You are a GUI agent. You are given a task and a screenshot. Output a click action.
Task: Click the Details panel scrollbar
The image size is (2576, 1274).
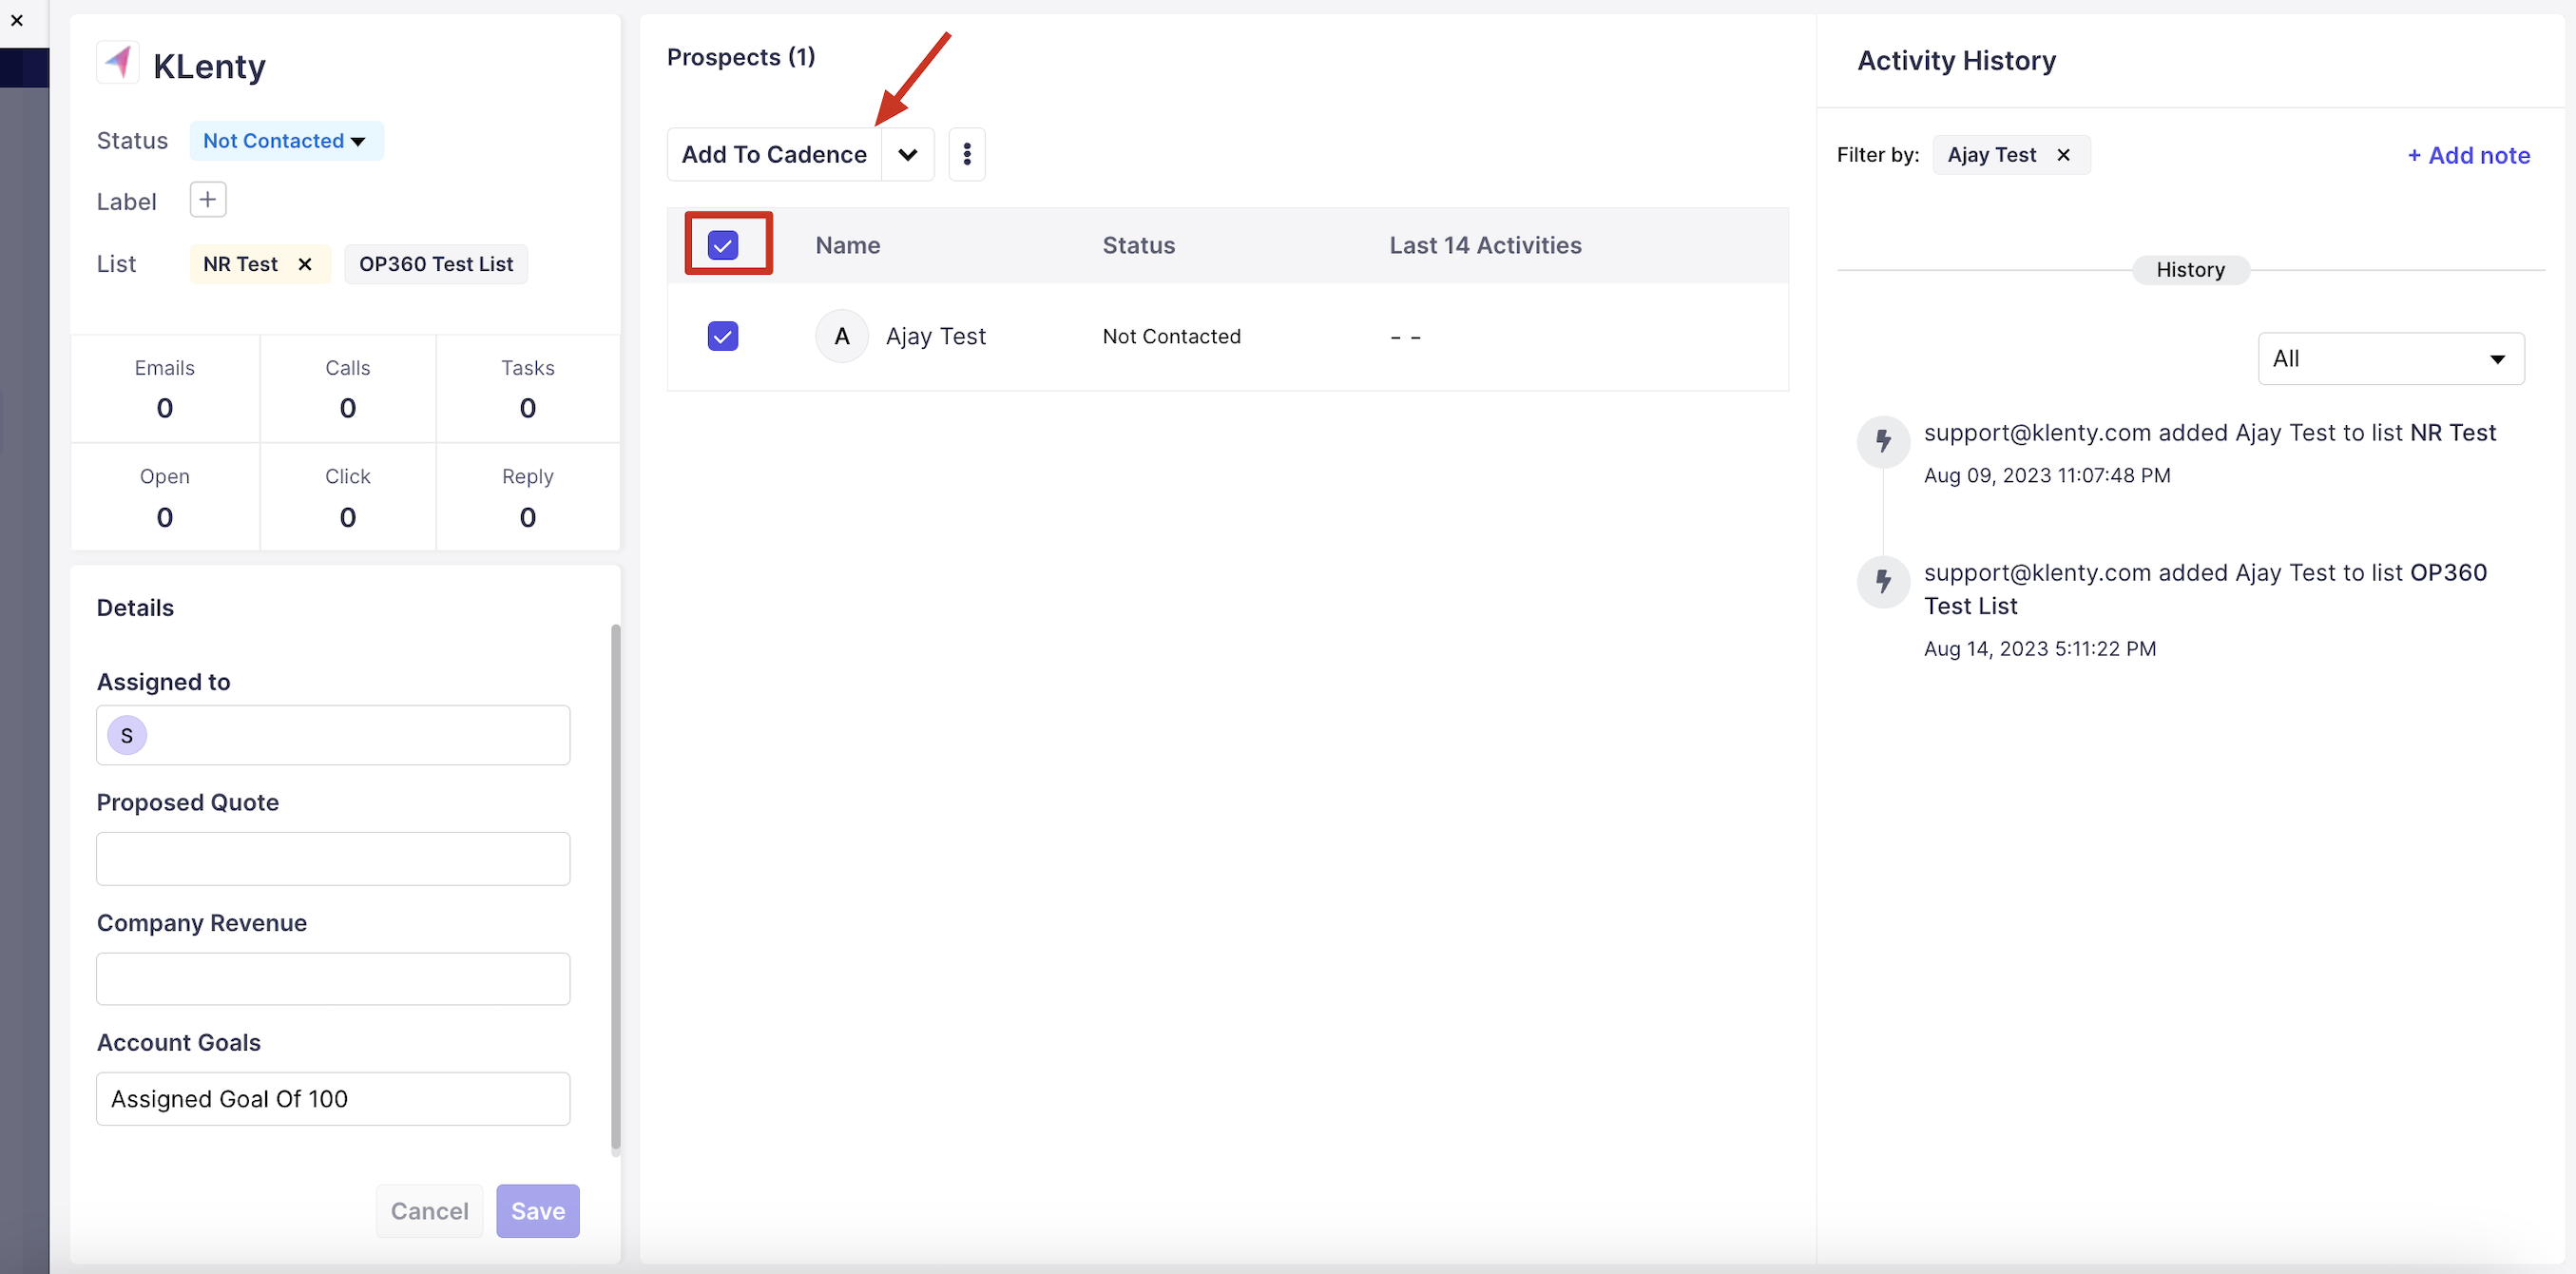[x=615, y=888]
